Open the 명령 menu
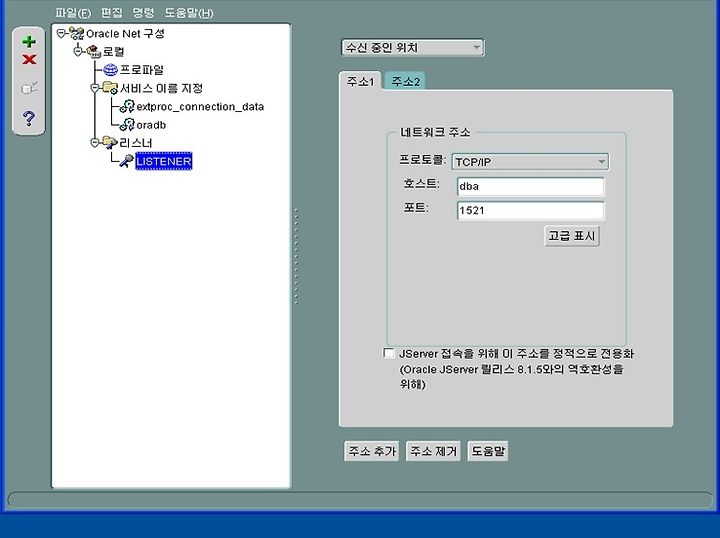Screen dimensions: 720x538 pos(143,13)
